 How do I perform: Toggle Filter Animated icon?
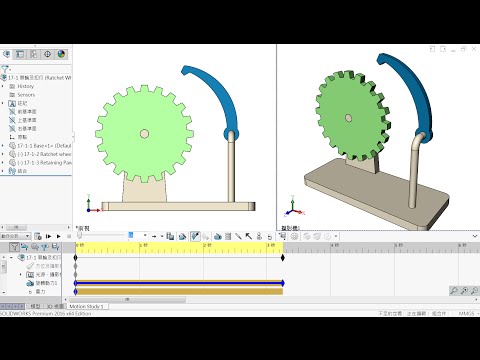point(25,247)
